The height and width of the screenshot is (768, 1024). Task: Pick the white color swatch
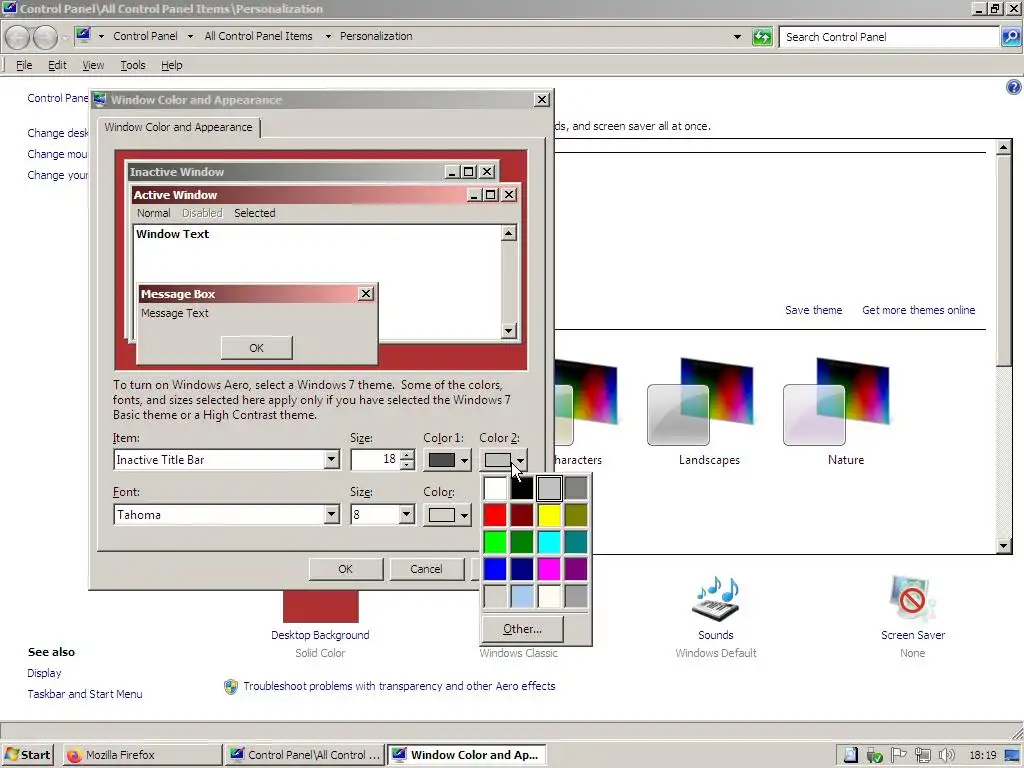(495, 488)
